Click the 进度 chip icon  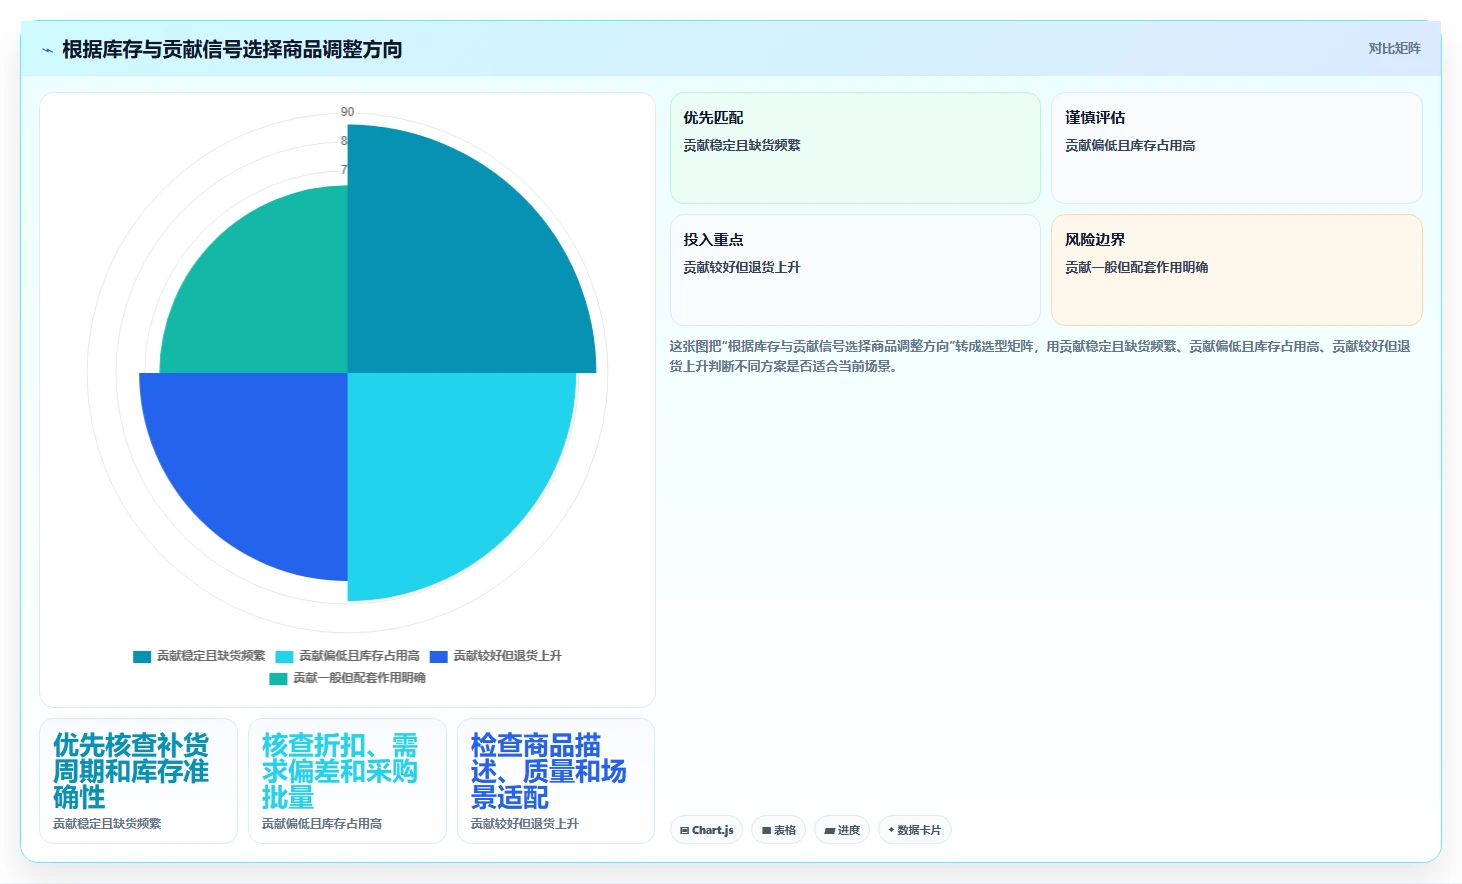pos(829,831)
